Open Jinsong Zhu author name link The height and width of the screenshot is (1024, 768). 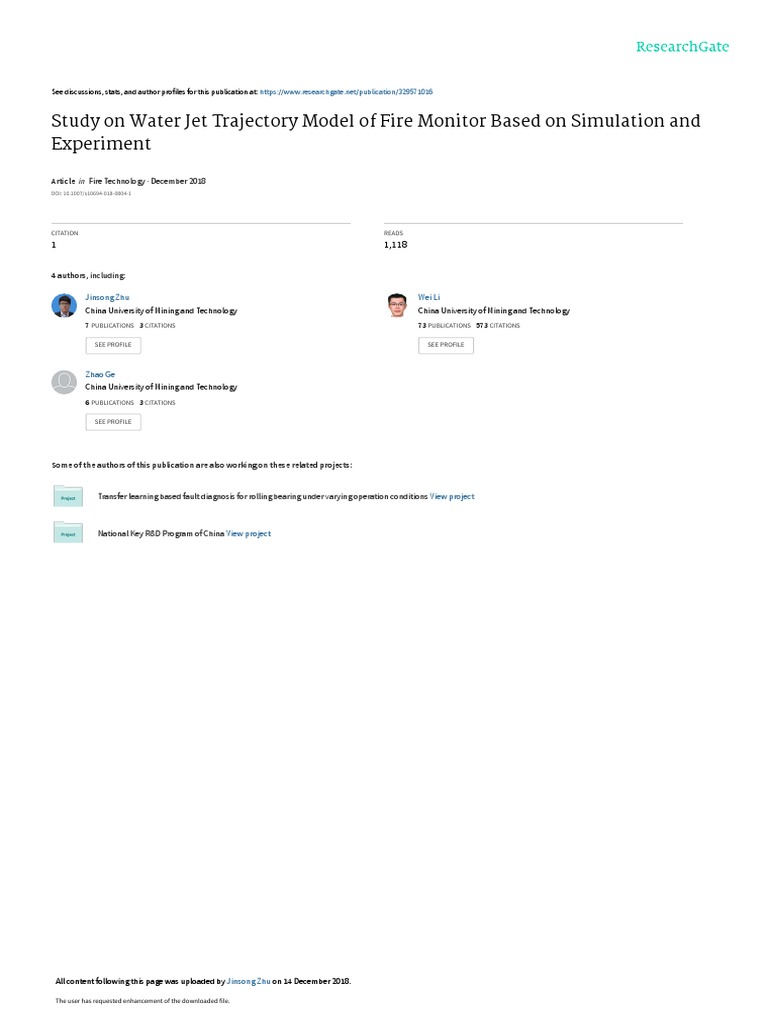(x=107, y=297)
